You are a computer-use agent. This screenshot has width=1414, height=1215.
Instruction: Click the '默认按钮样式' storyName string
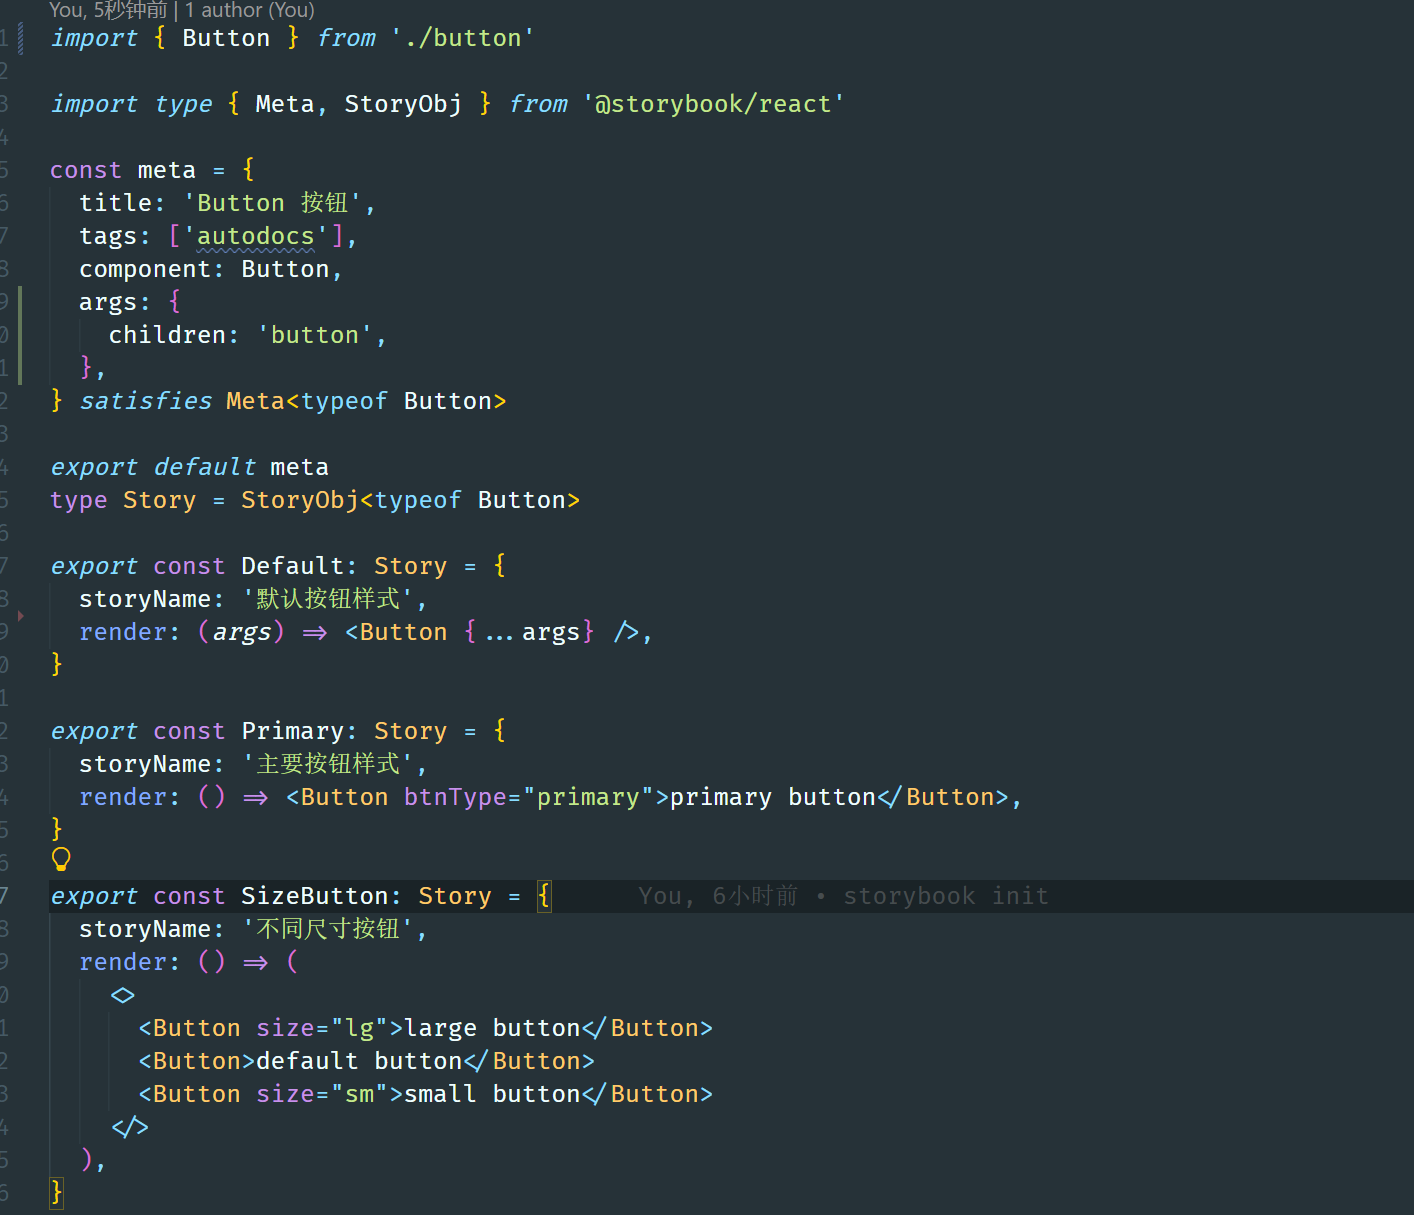pos(328,599)
